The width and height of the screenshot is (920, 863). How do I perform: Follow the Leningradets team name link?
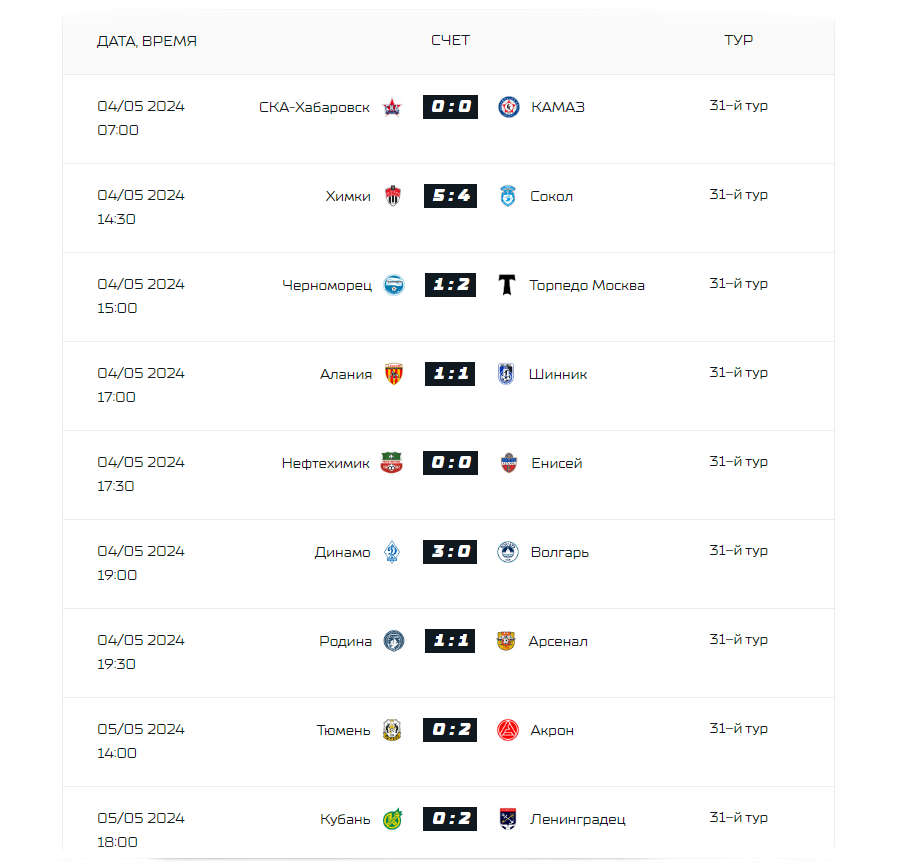pos(578,820)
